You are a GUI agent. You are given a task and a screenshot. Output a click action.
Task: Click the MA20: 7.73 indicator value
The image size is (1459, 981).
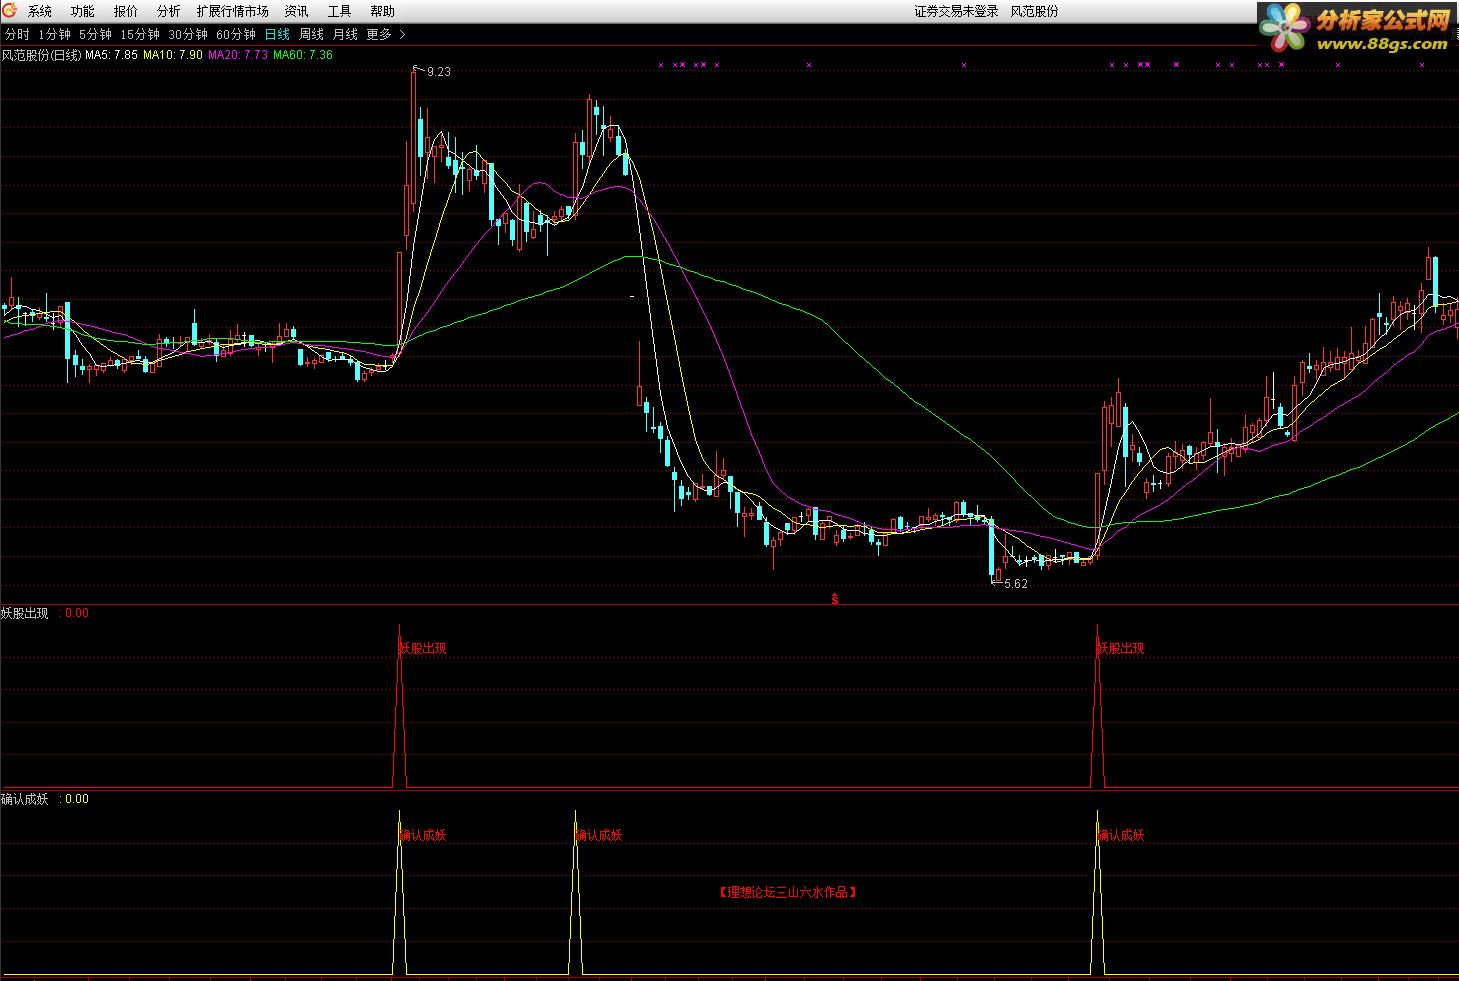point(238,55)
